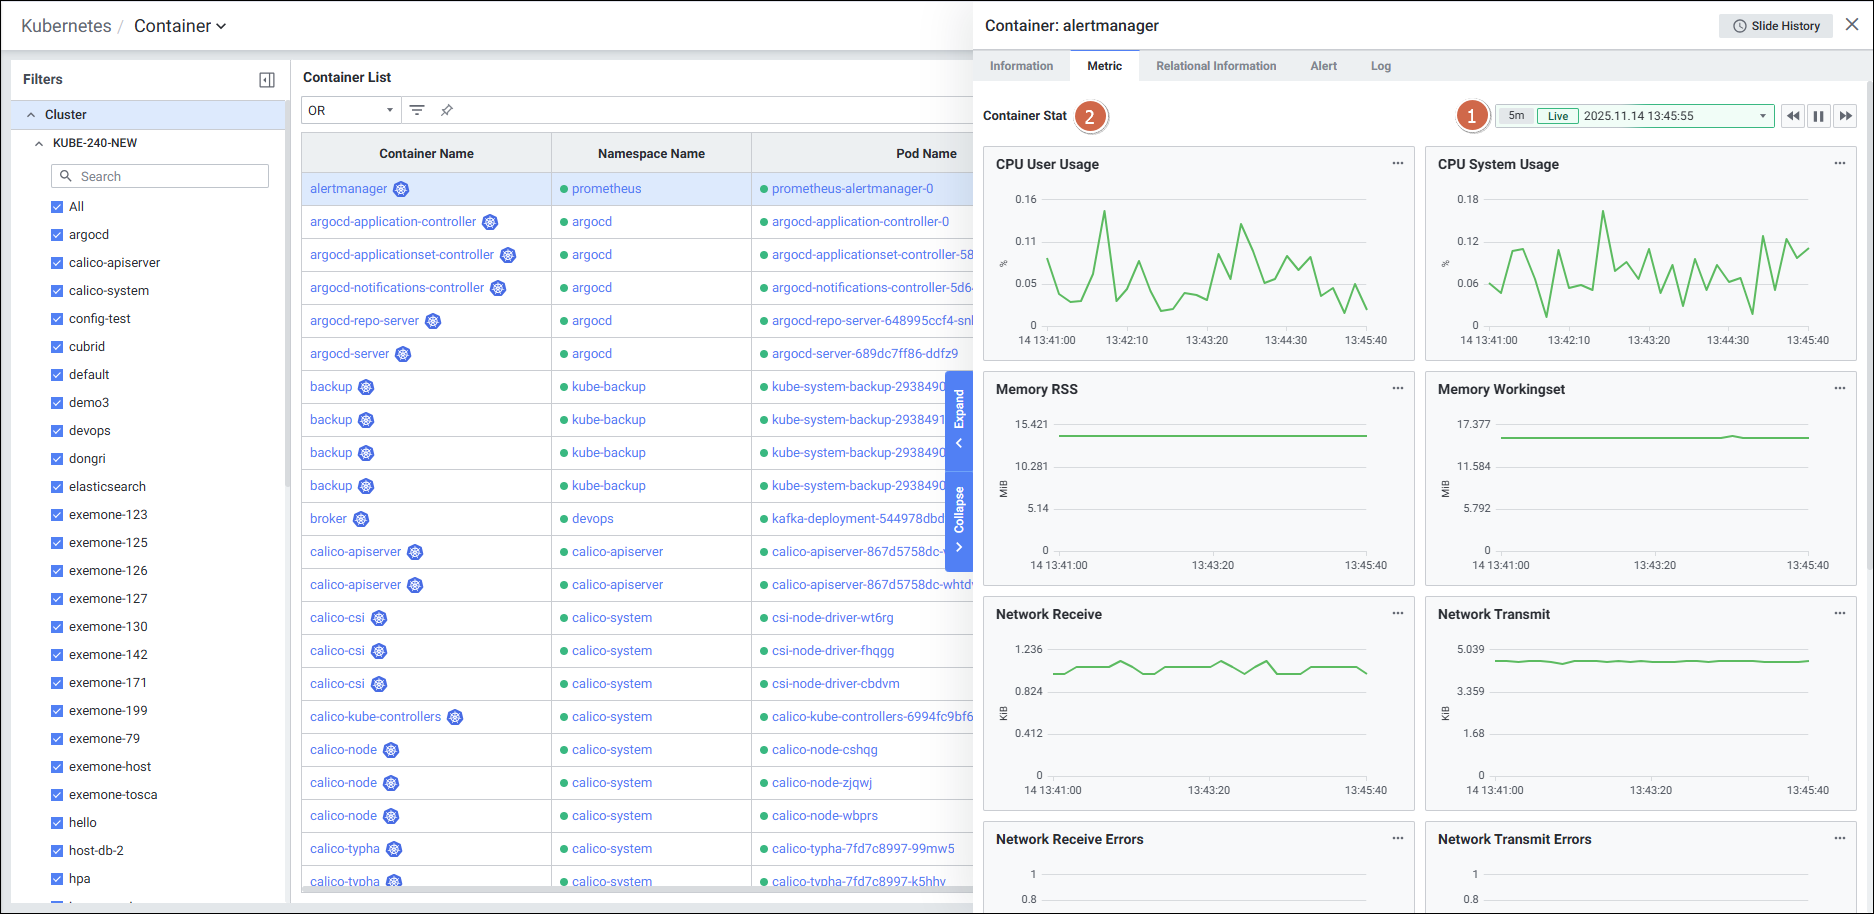This screenshot has height=914, width=1874.
Task: Open CPU User Usage chart options menu
Action: (1397, 163)
